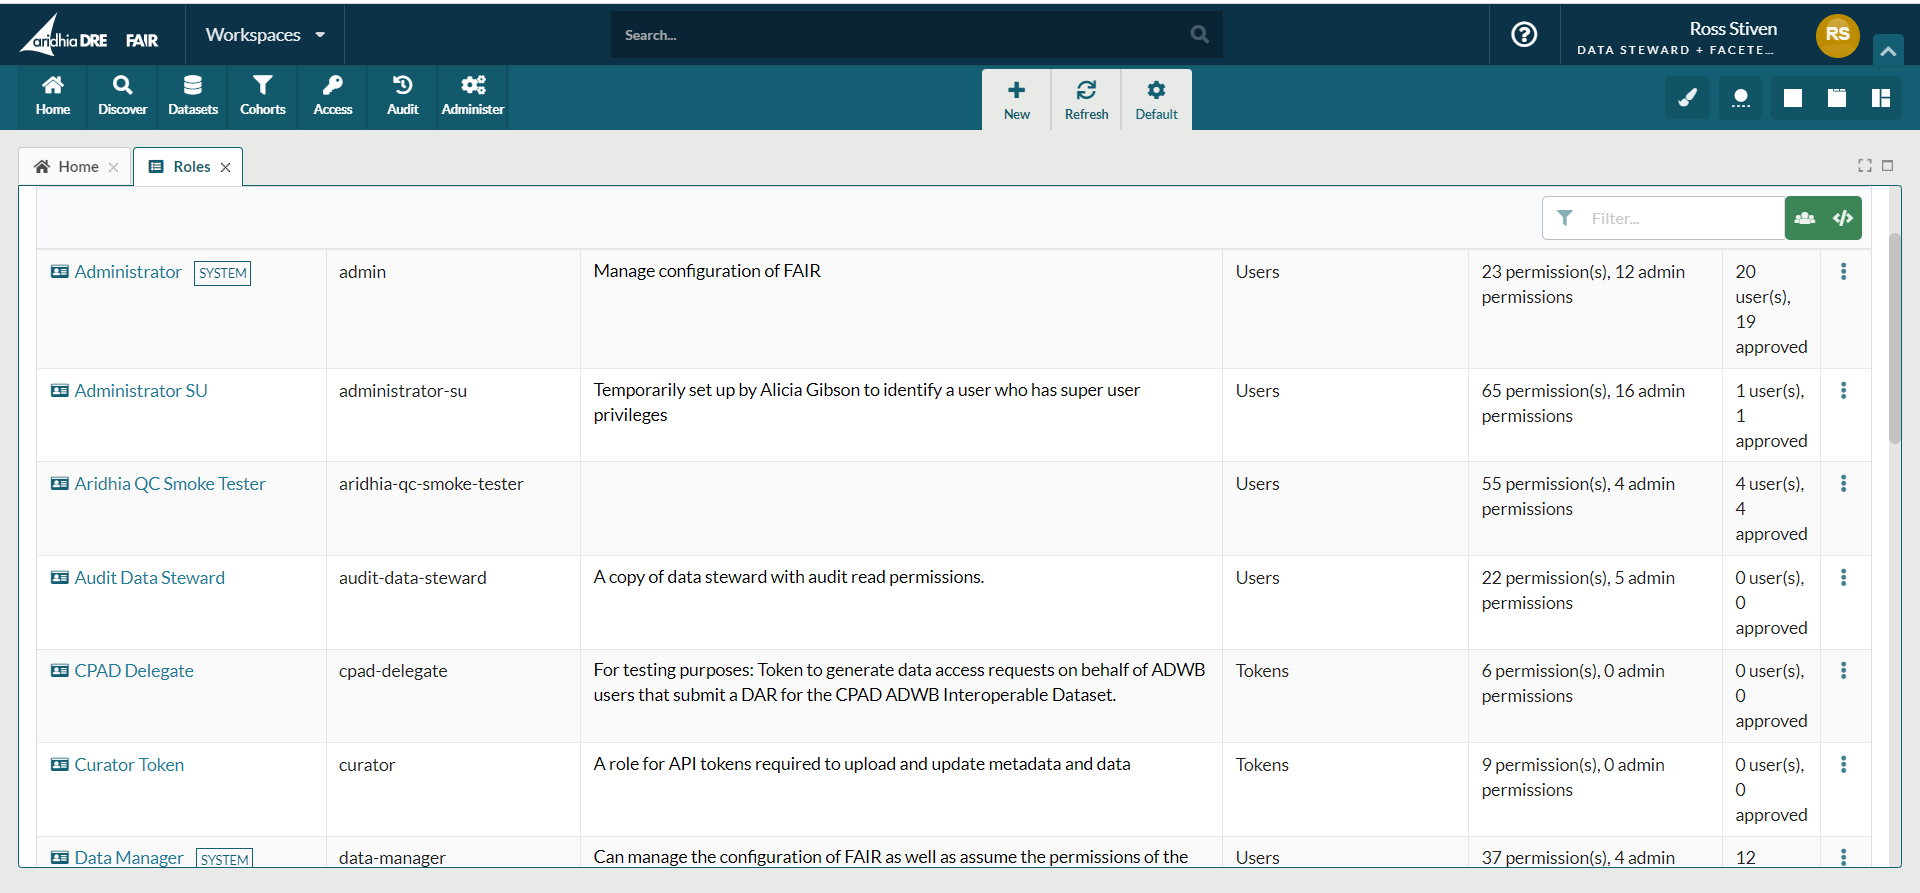This screenshot has width=1920, height=893.
Task: Expand the Workspaces dropdown
Action: coord(265,35)
